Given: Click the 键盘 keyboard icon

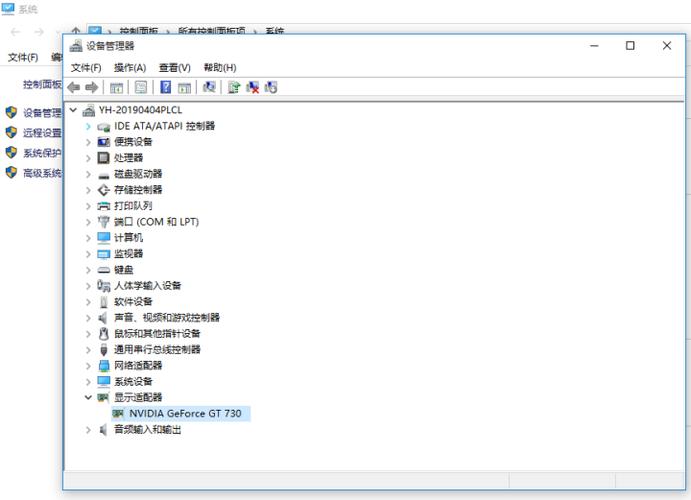Looking at the screenshot, I should (104, 270).
